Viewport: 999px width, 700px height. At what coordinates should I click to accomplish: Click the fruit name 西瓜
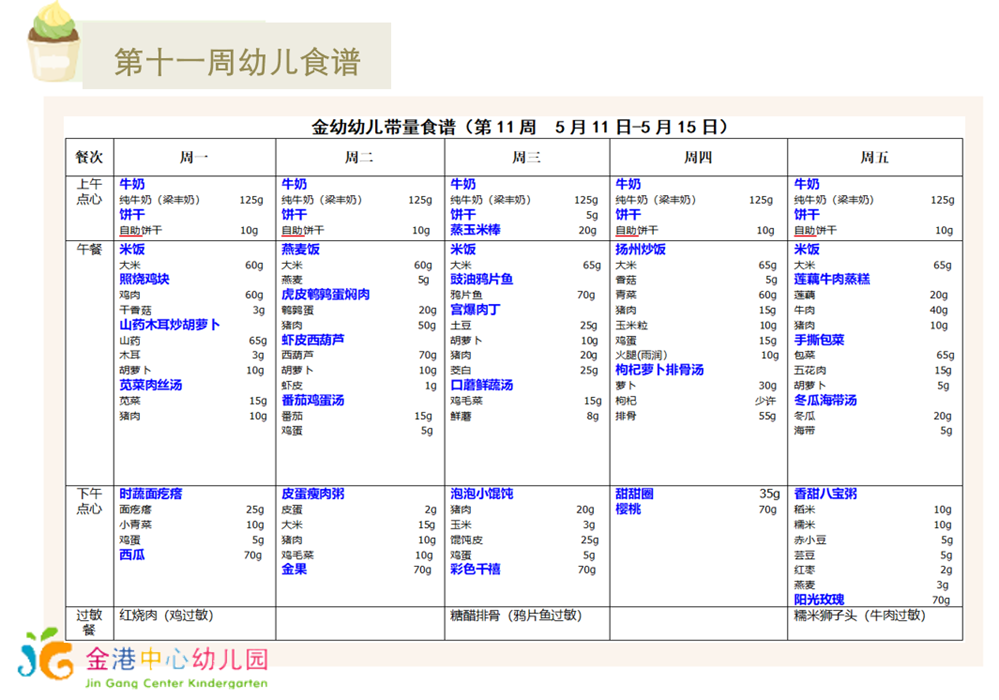click(x=132, y=554)
